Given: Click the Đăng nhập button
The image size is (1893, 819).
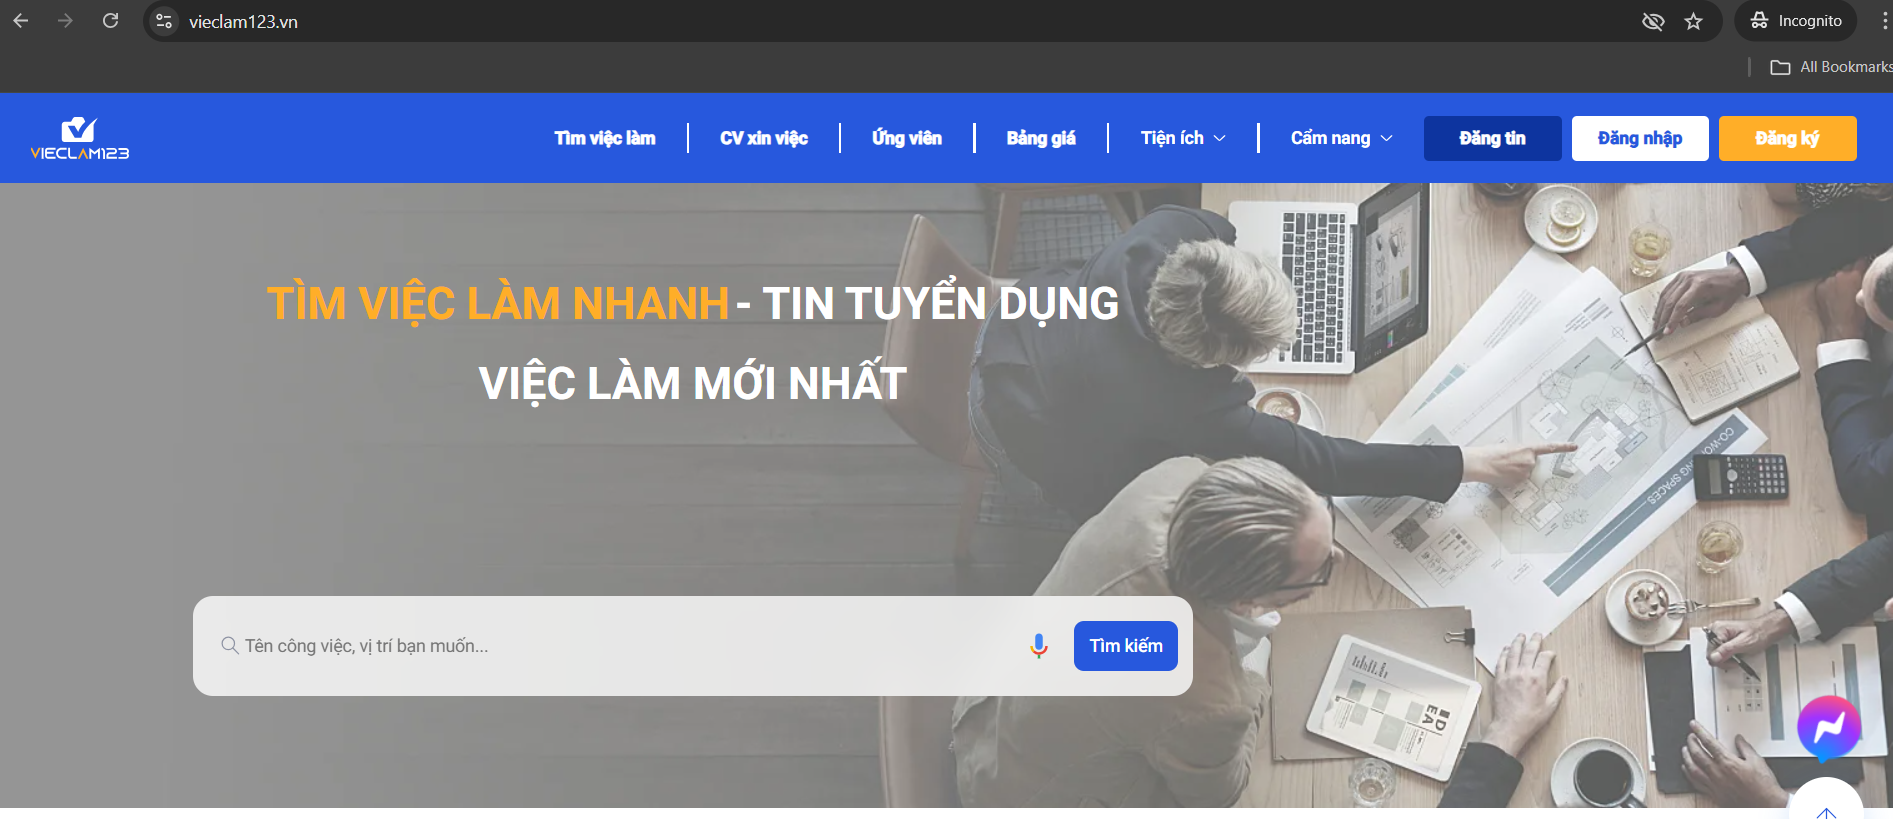Looking at the screenshot, I should pyautogui.click(x=1640, y=138).
